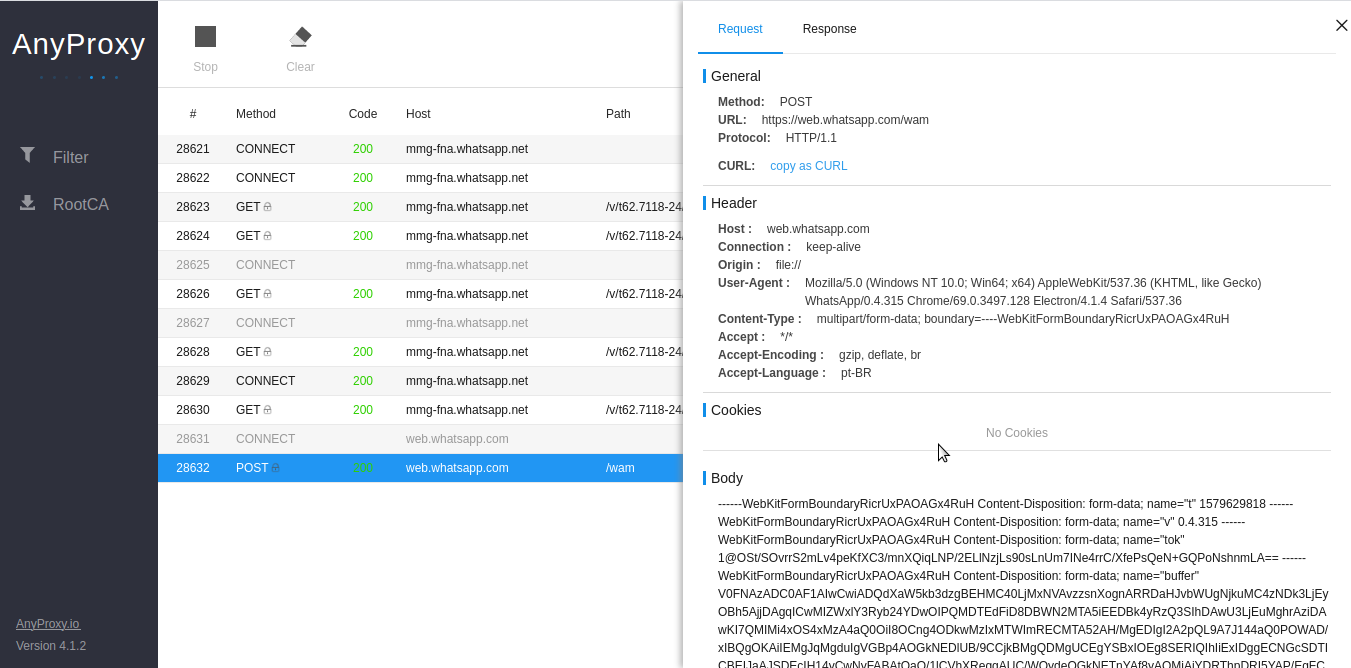Click the Path column header
The width and height of the screenshot is (1351, 668).
pyautogui.click(x=618, y=114)
